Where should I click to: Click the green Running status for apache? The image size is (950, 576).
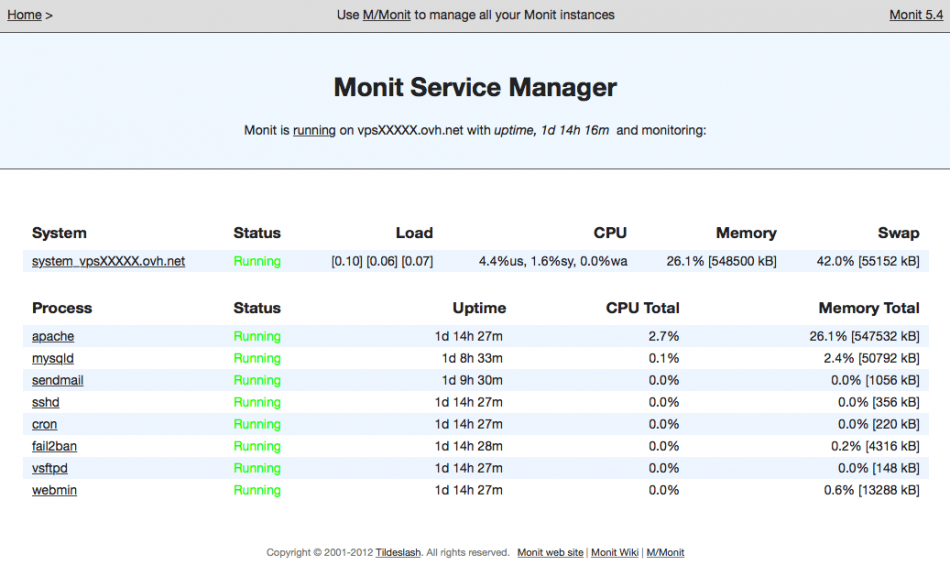[x=257, y=336]
